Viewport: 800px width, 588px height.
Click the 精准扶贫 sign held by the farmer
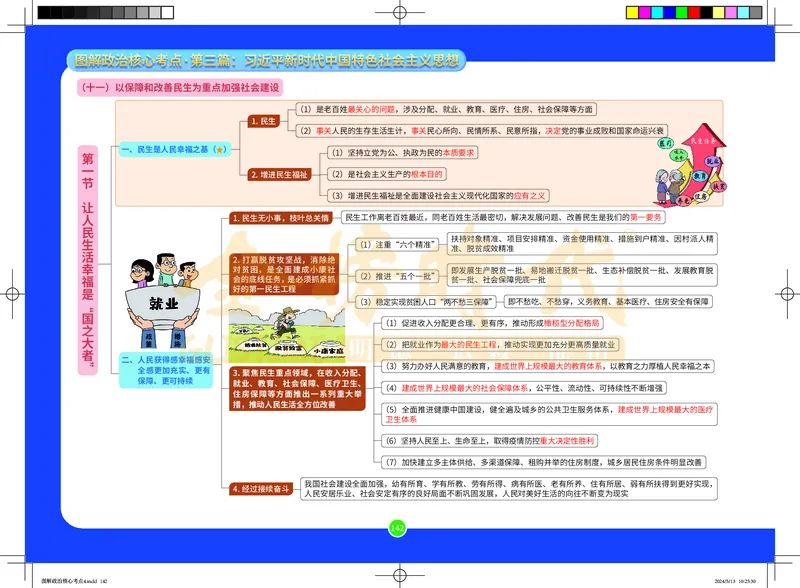point(254,345)
